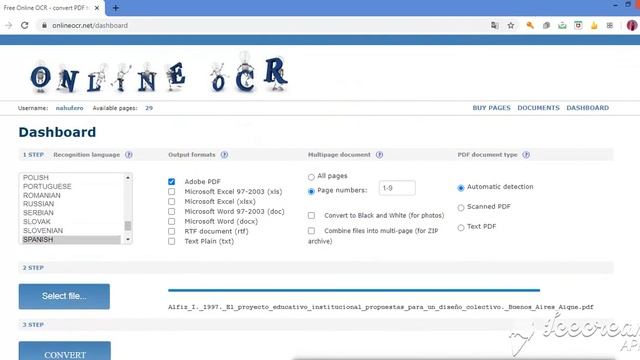
Task: Reload the page with the refresh icon
Action: [24, 25]
